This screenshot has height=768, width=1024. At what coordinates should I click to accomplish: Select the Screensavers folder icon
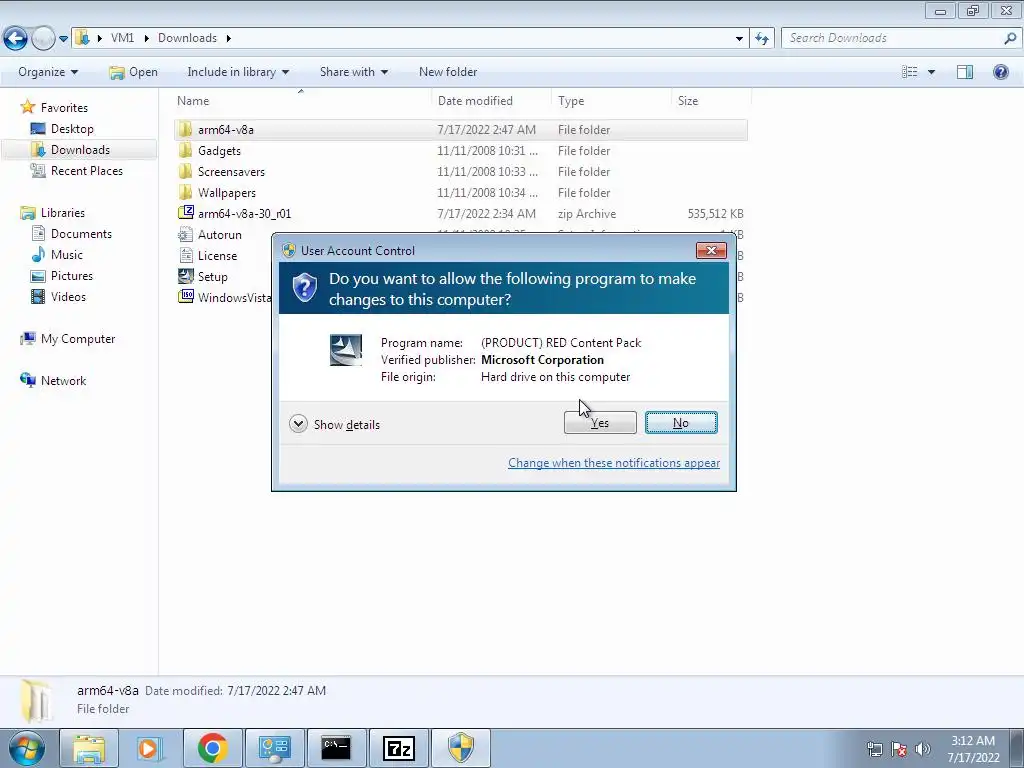click(185, 171)
